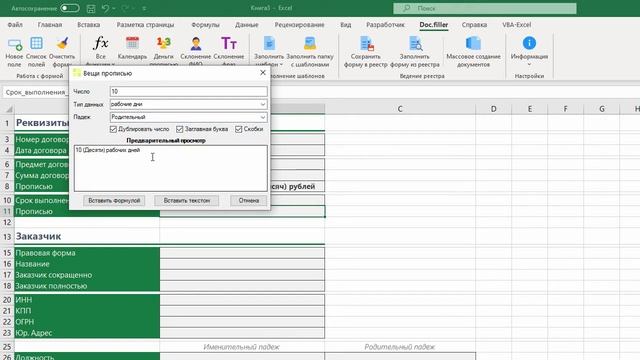This screenshot has height=360, width=640.
Task: Click Вставить формулой button
Action: click(114, 201)
